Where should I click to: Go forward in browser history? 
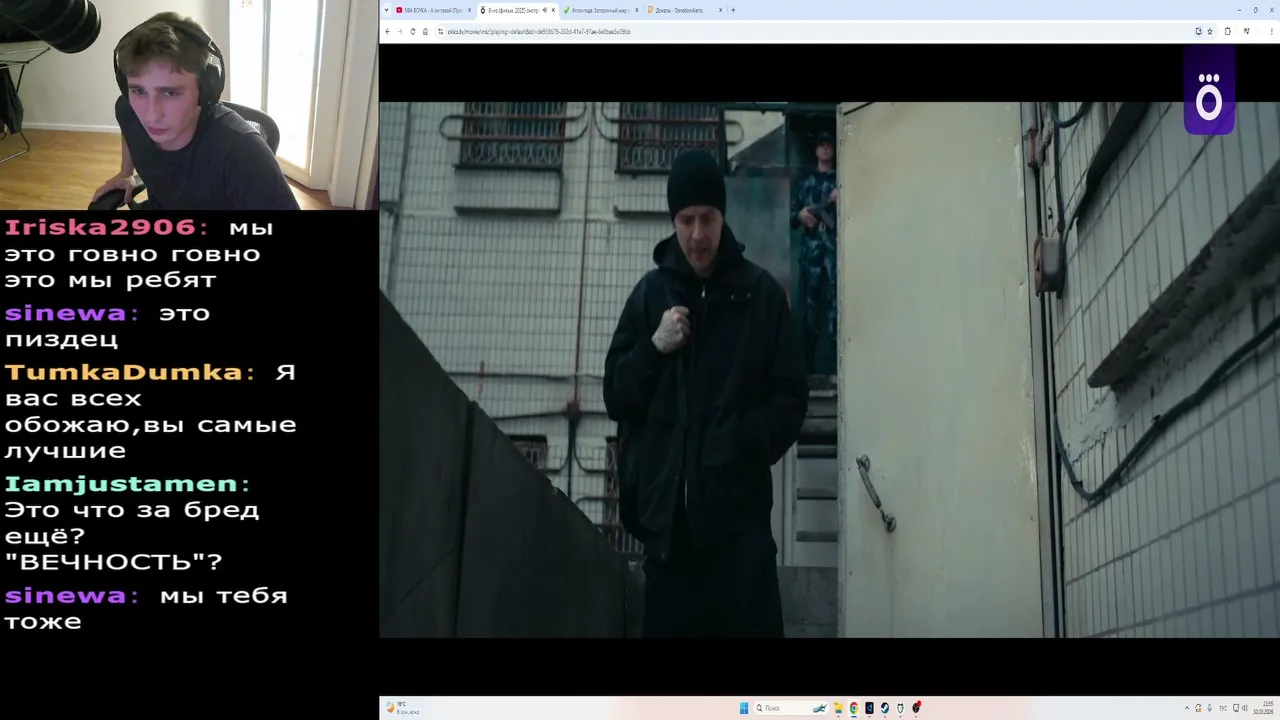[400, 31]
